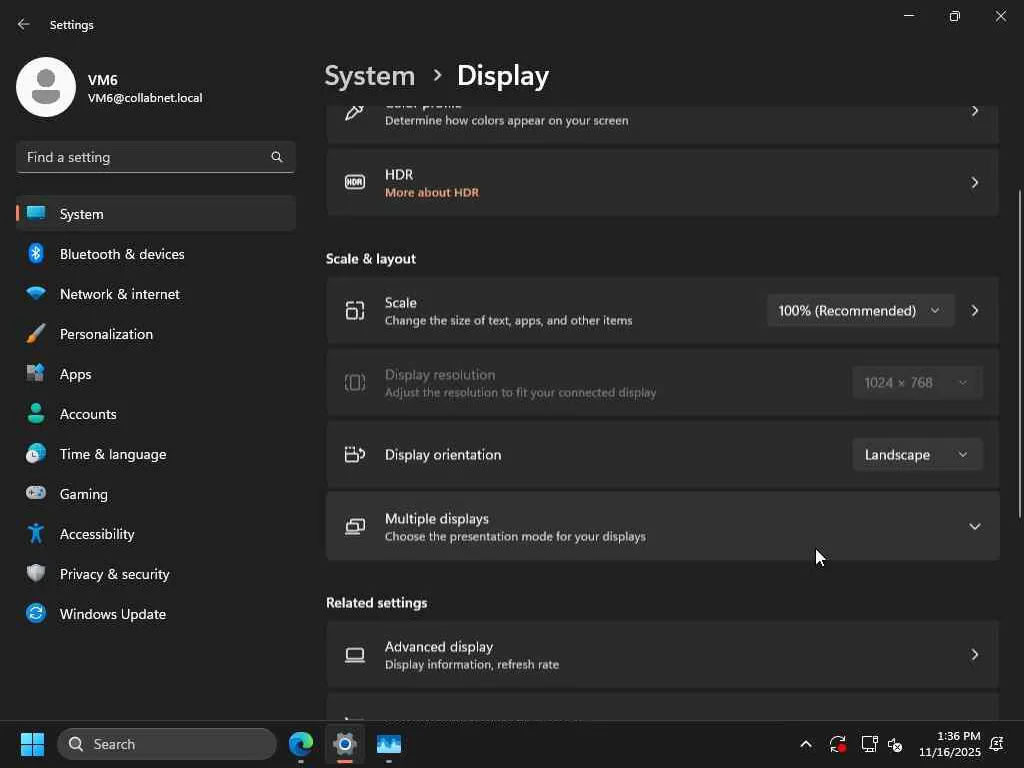Open Bluetooth & devices settings

coord(121,254)
